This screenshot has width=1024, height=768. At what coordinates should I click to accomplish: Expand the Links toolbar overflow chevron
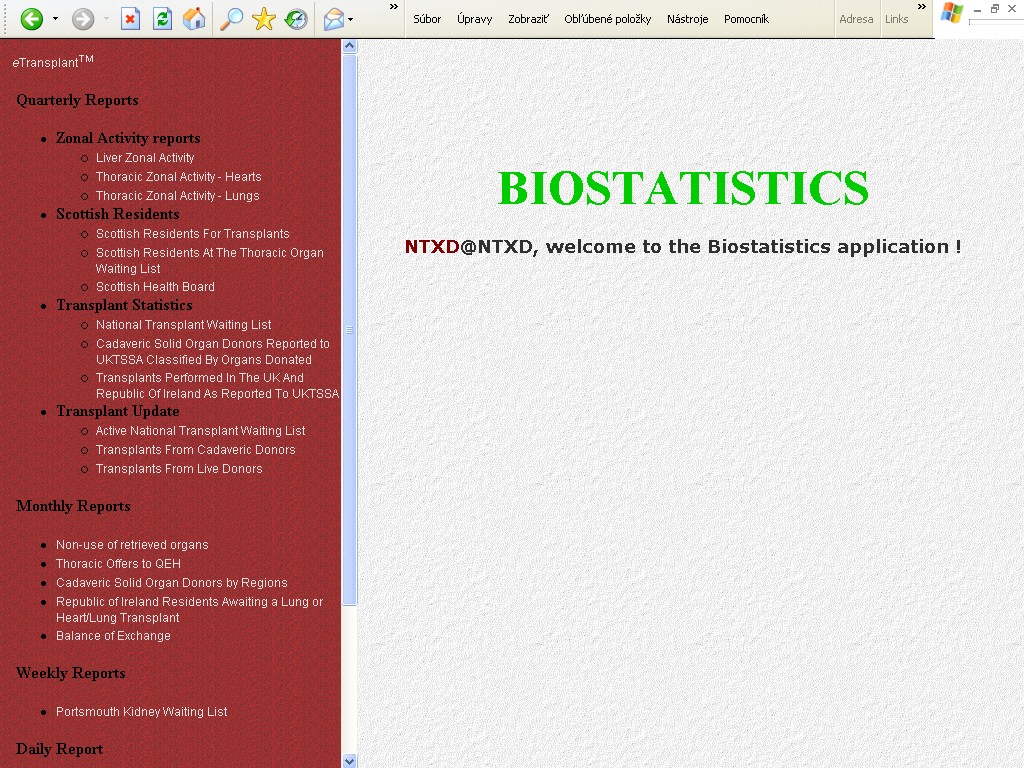click(x=921, y=7)
